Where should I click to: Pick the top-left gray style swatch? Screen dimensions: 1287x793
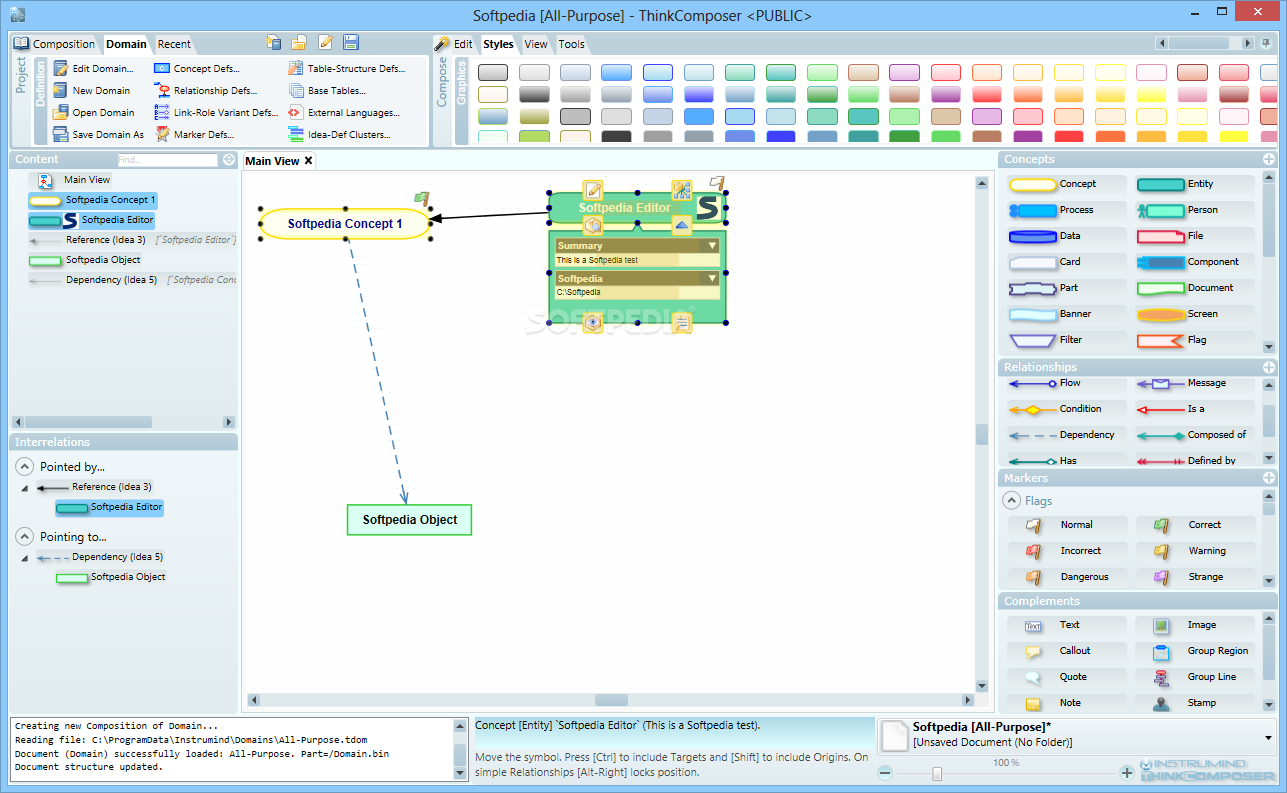[x=493, y=72]
